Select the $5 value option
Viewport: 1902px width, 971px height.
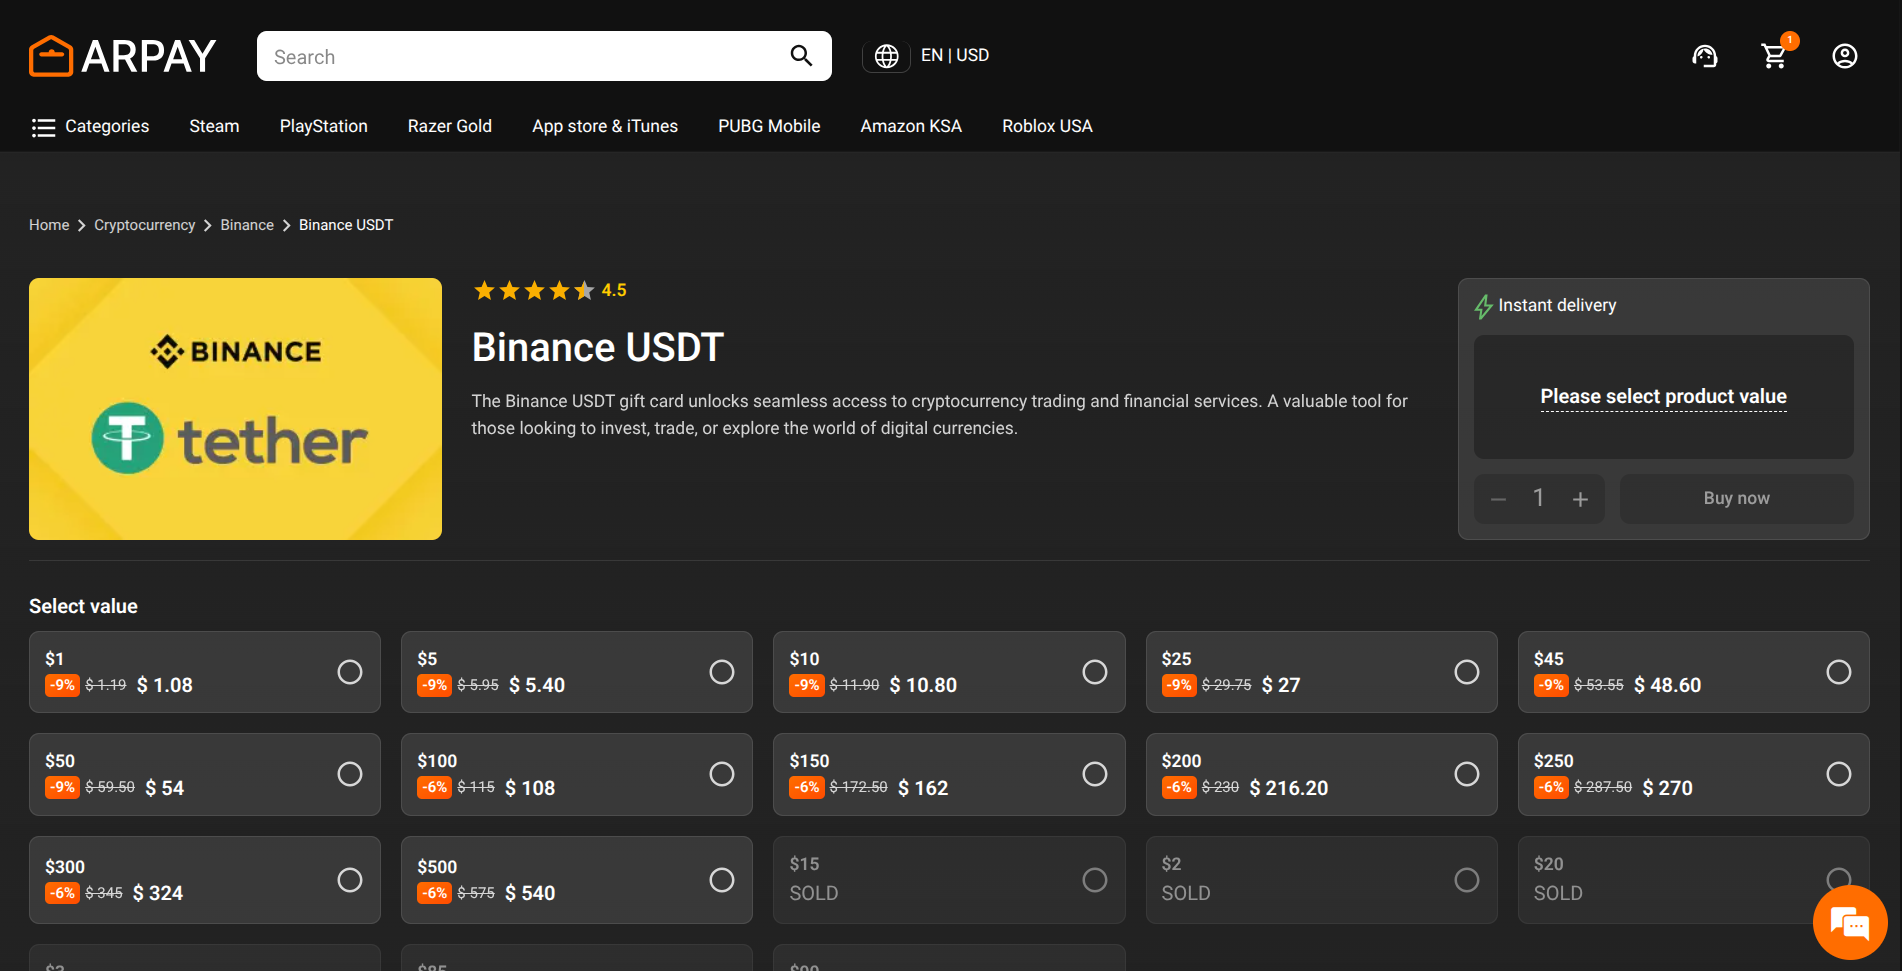[577, 672]
